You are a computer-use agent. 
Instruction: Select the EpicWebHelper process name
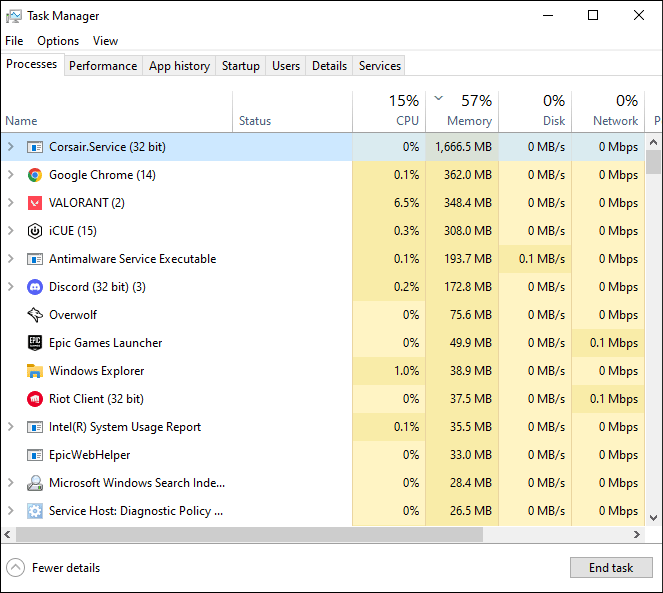(x=89, y=455)
